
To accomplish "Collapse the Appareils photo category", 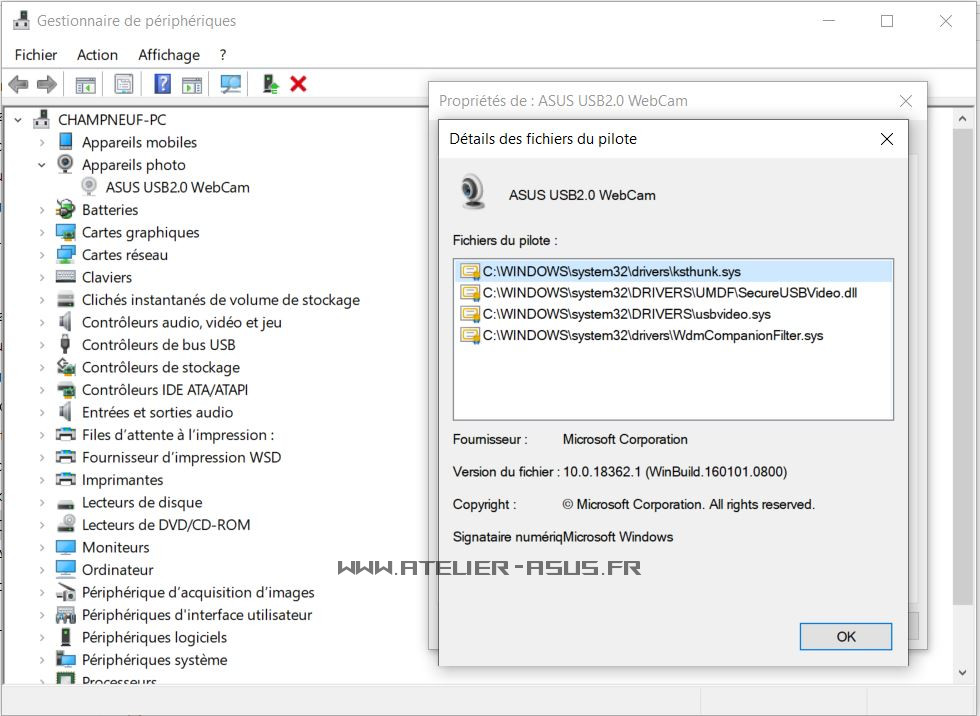I will click(42, 165).
